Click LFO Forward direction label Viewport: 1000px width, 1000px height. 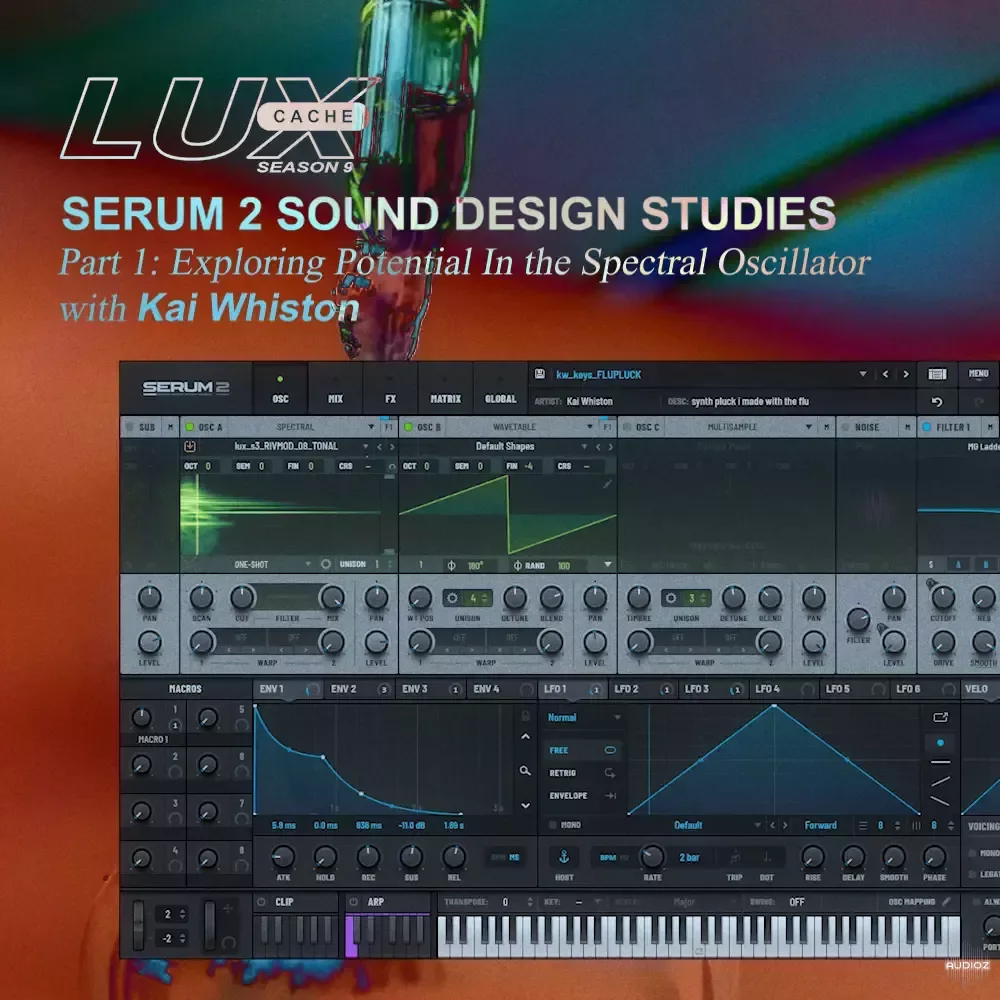pyautogui.click(x=820, y=825)
